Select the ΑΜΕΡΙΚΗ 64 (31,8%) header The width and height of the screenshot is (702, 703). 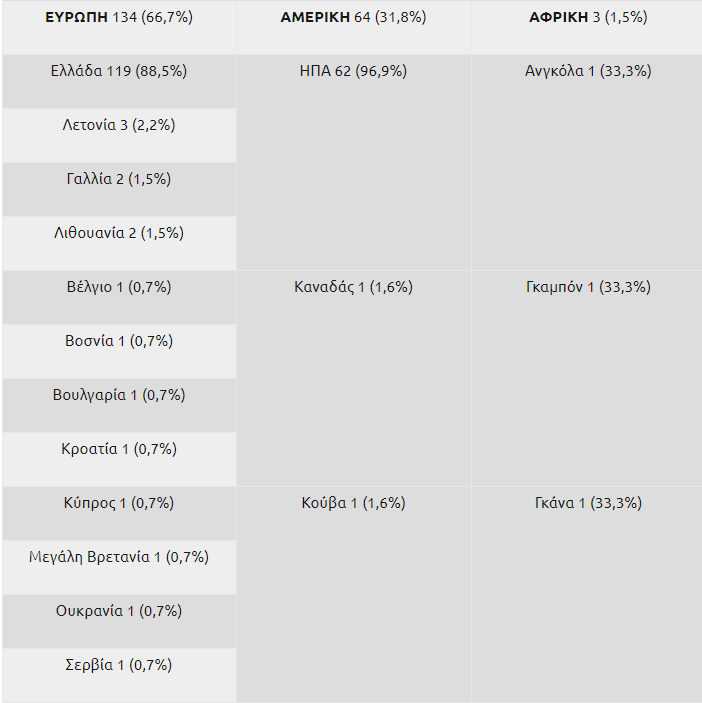pos(353,18)
